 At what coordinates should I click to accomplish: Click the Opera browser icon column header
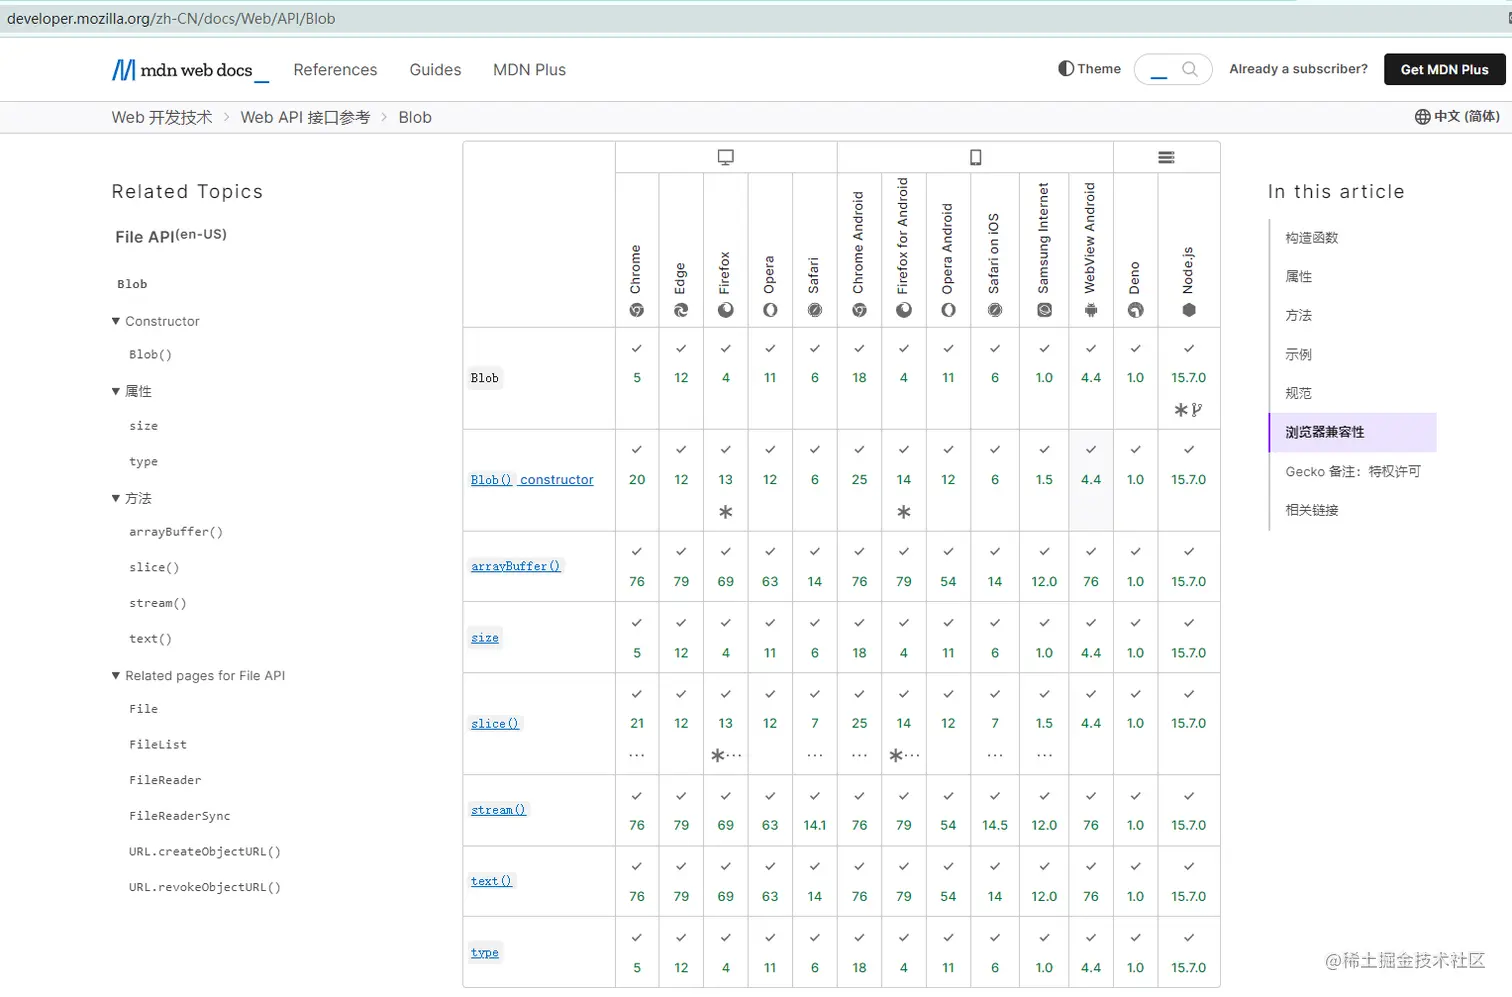coord(770,310)
